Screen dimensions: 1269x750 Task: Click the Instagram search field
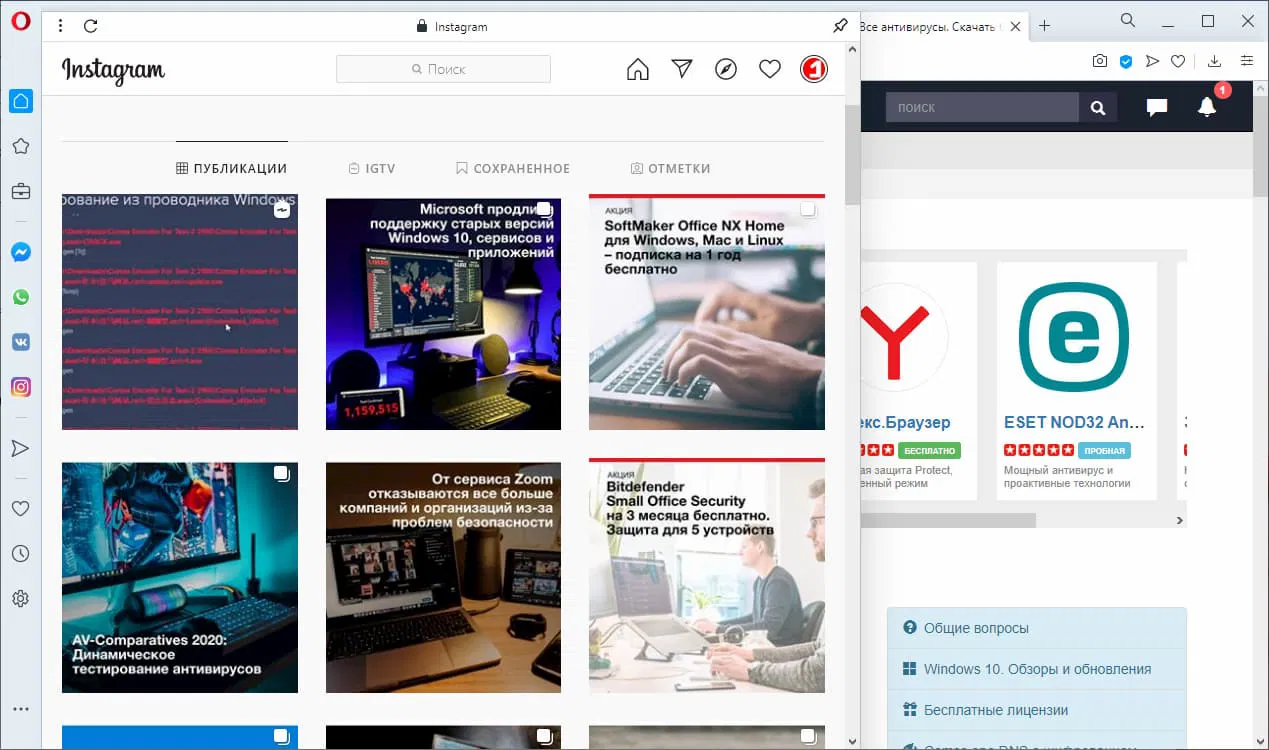point(443,69)
